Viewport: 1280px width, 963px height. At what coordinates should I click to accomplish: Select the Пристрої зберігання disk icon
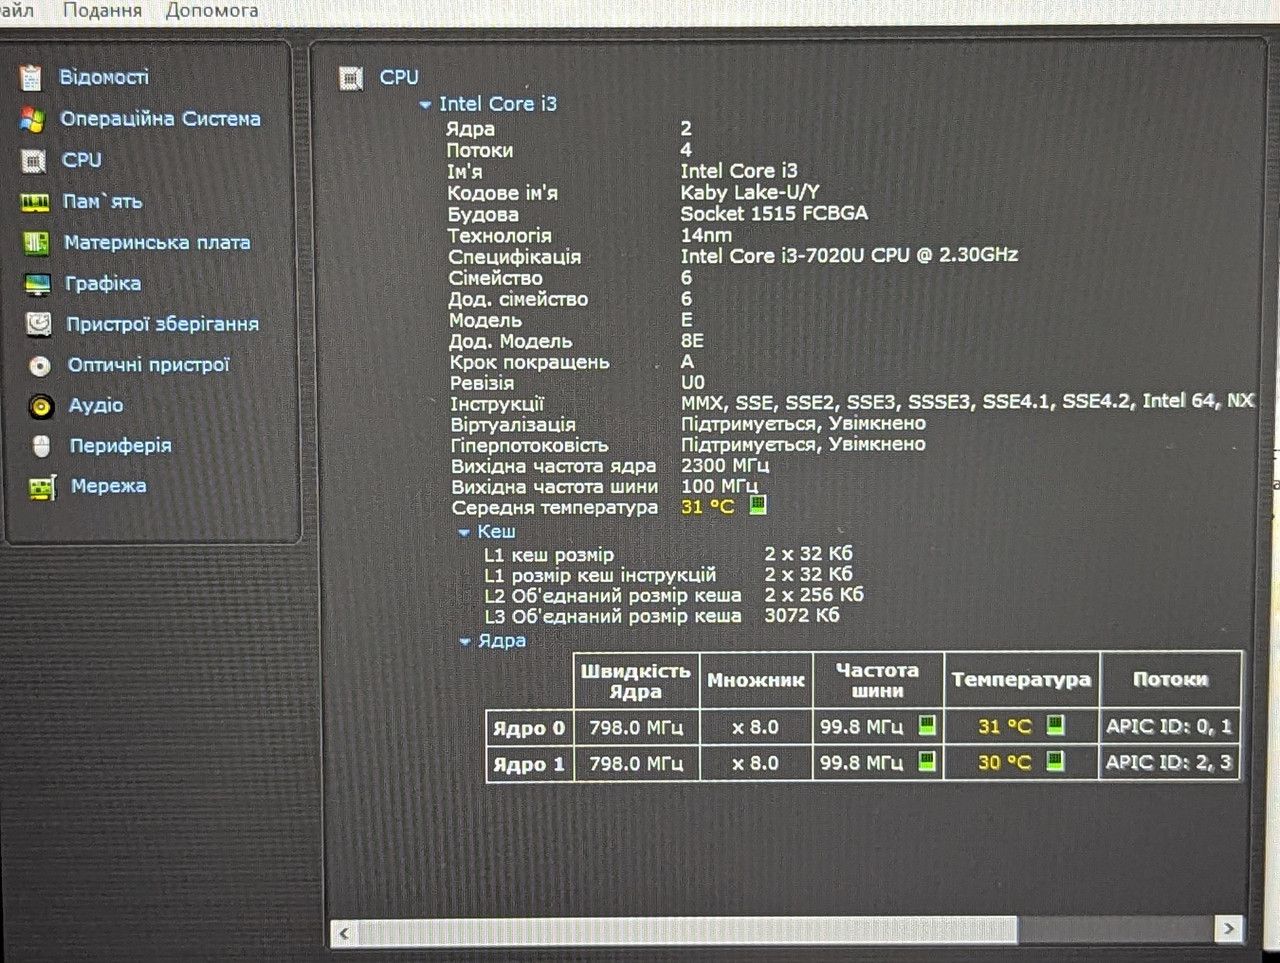point(38,324)
